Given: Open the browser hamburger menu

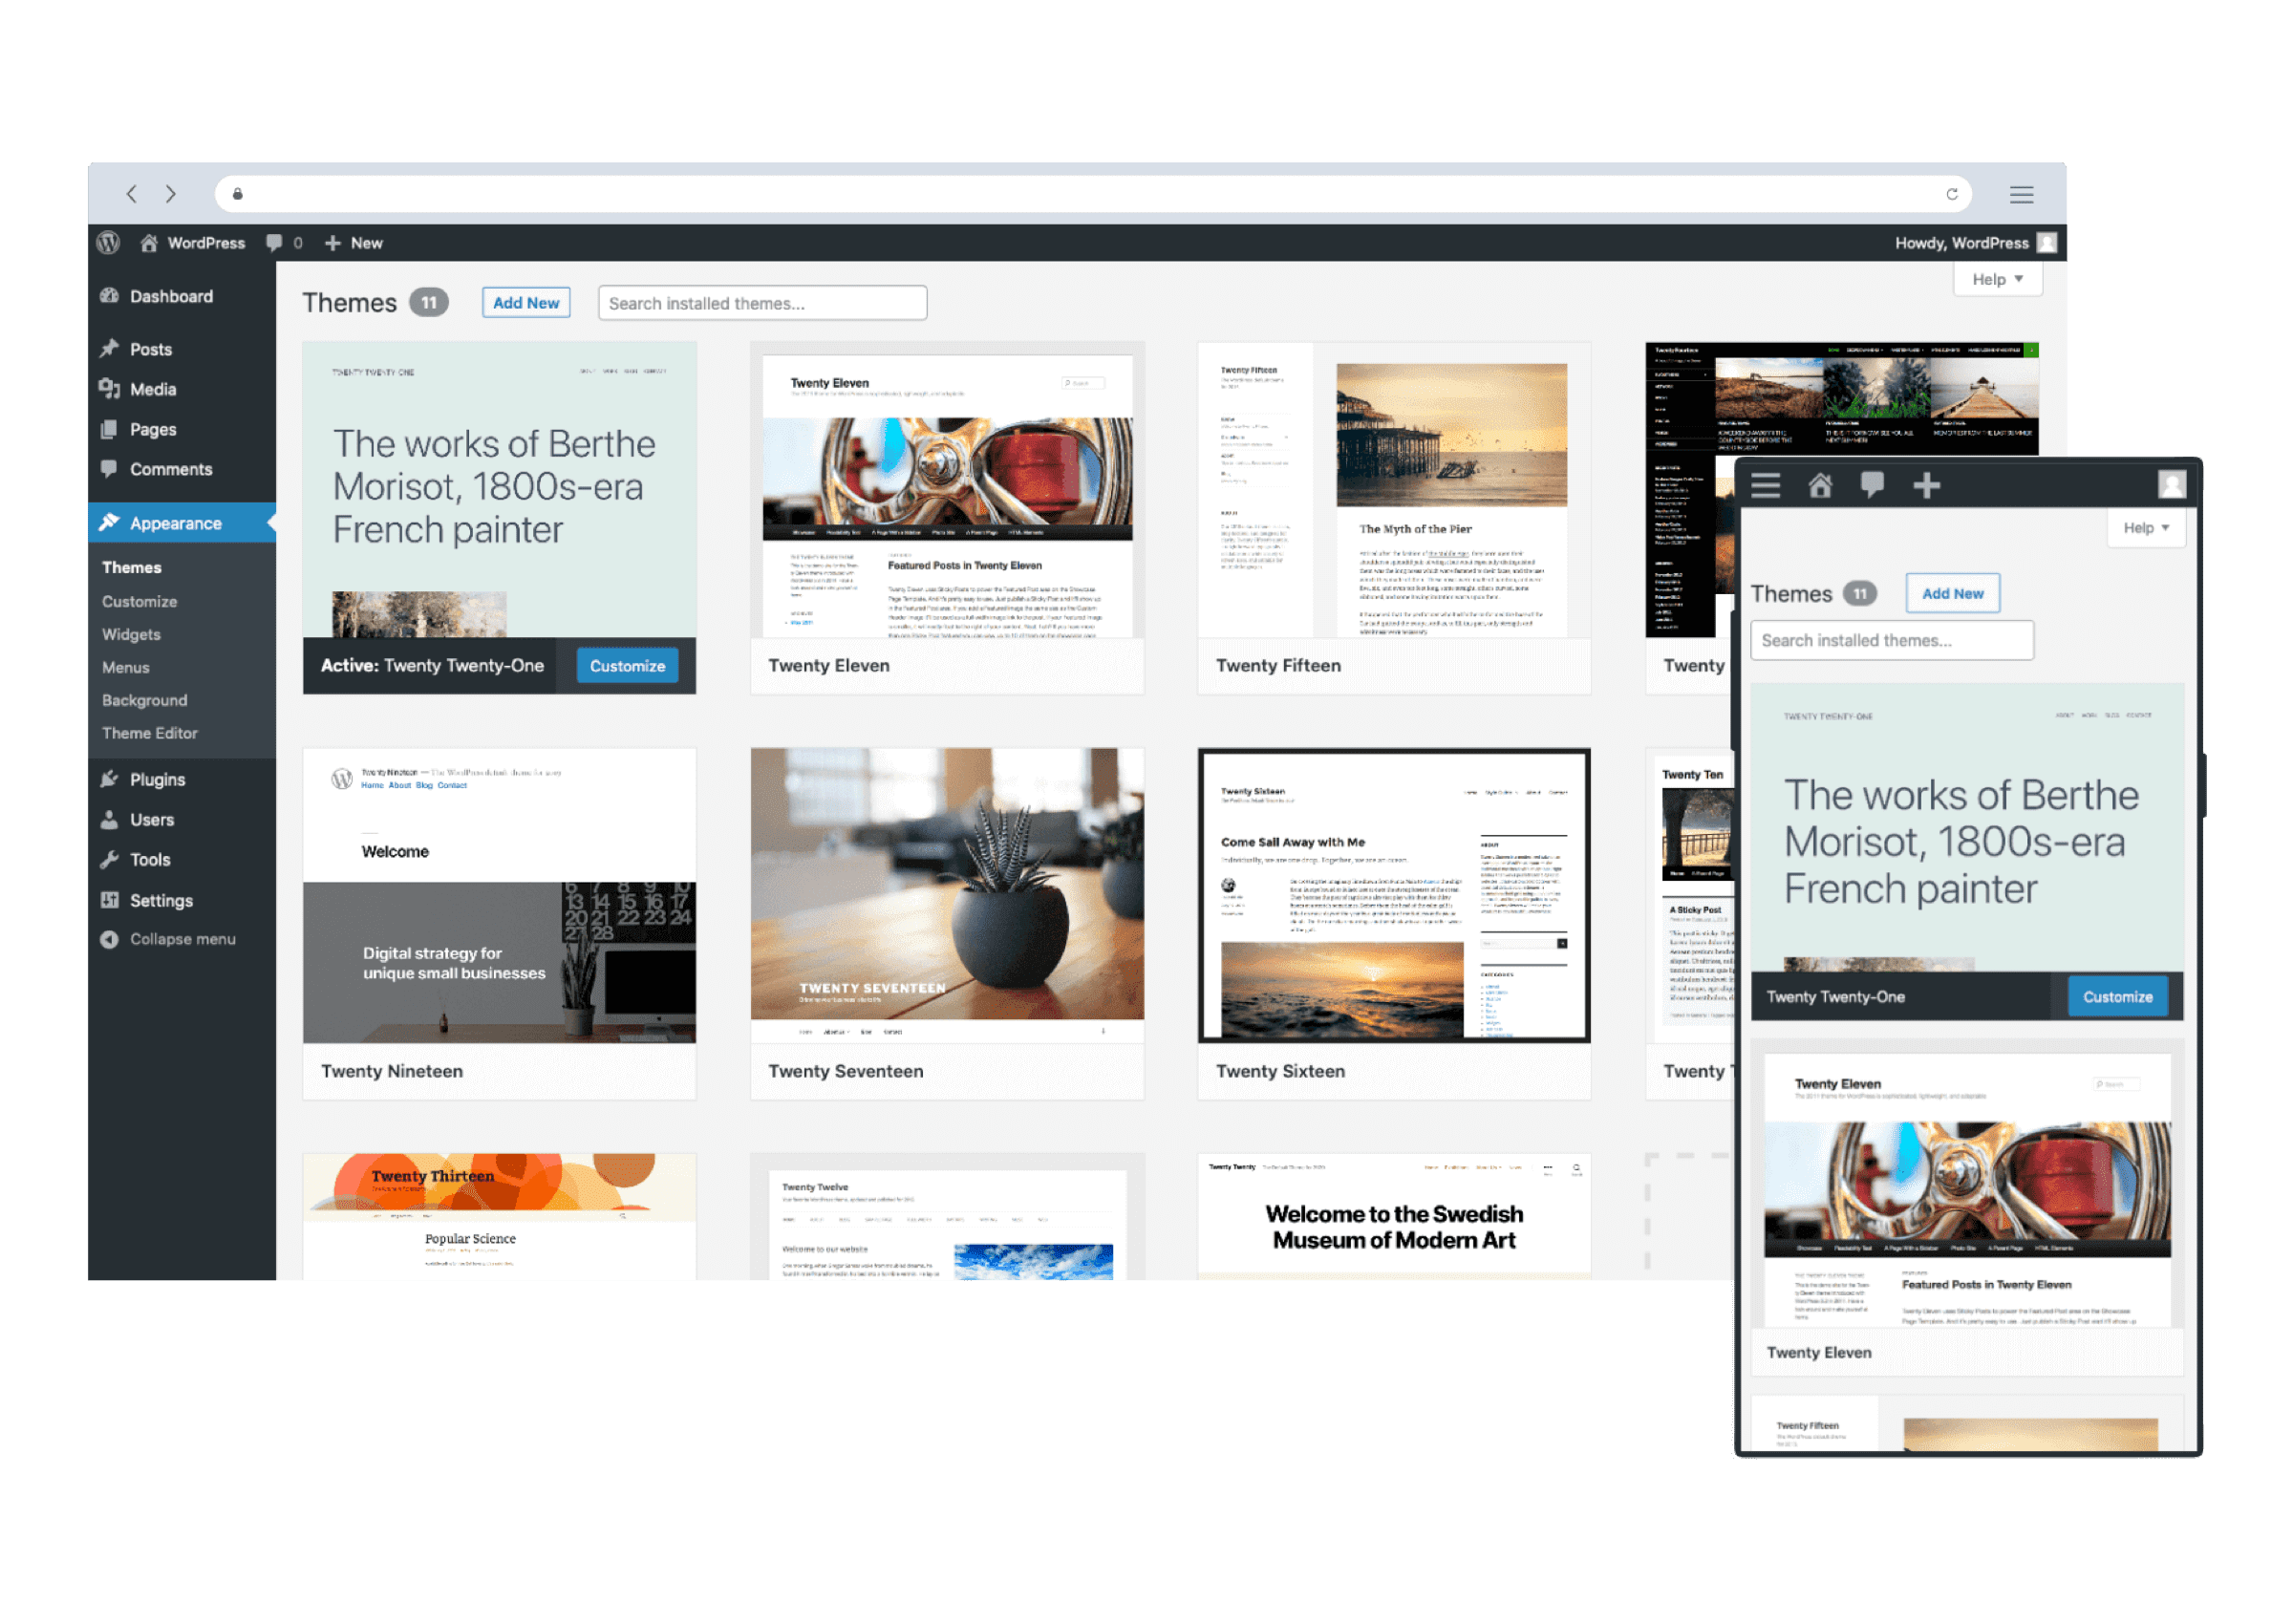Looking at the screenshot, I should (x=2022, y=195).
